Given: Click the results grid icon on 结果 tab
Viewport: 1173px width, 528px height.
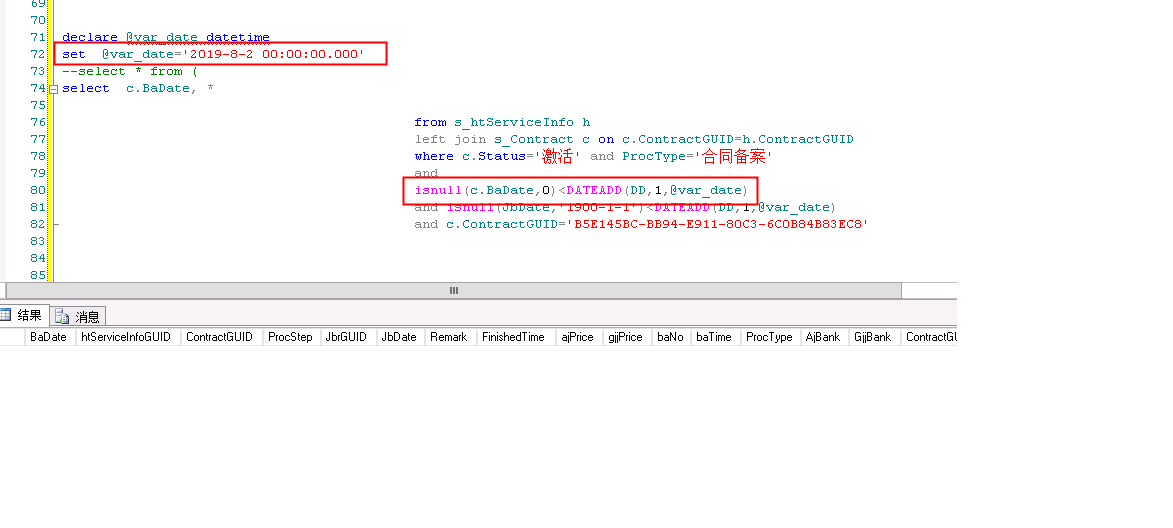Looking at the screenshot, I should point(6,315).
